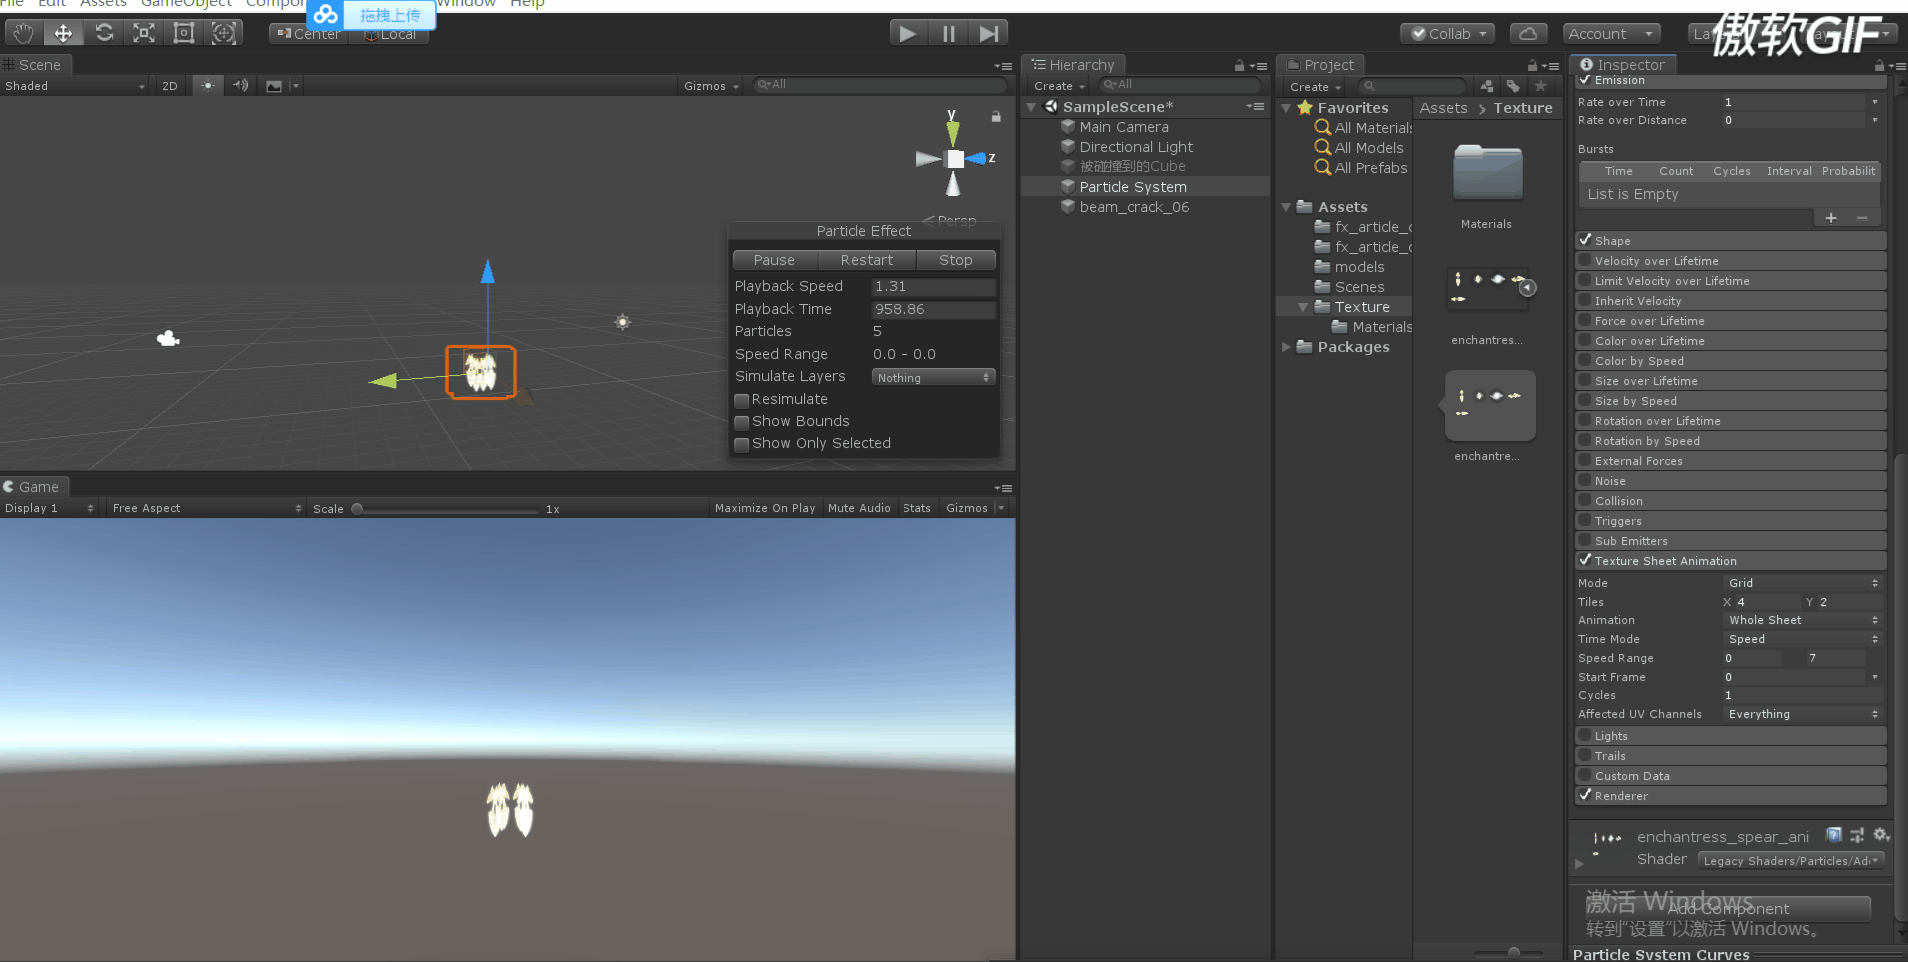1908x962 pixels.
Task: Enable Velocity over Lifetime module
Action: (1585, 261)
